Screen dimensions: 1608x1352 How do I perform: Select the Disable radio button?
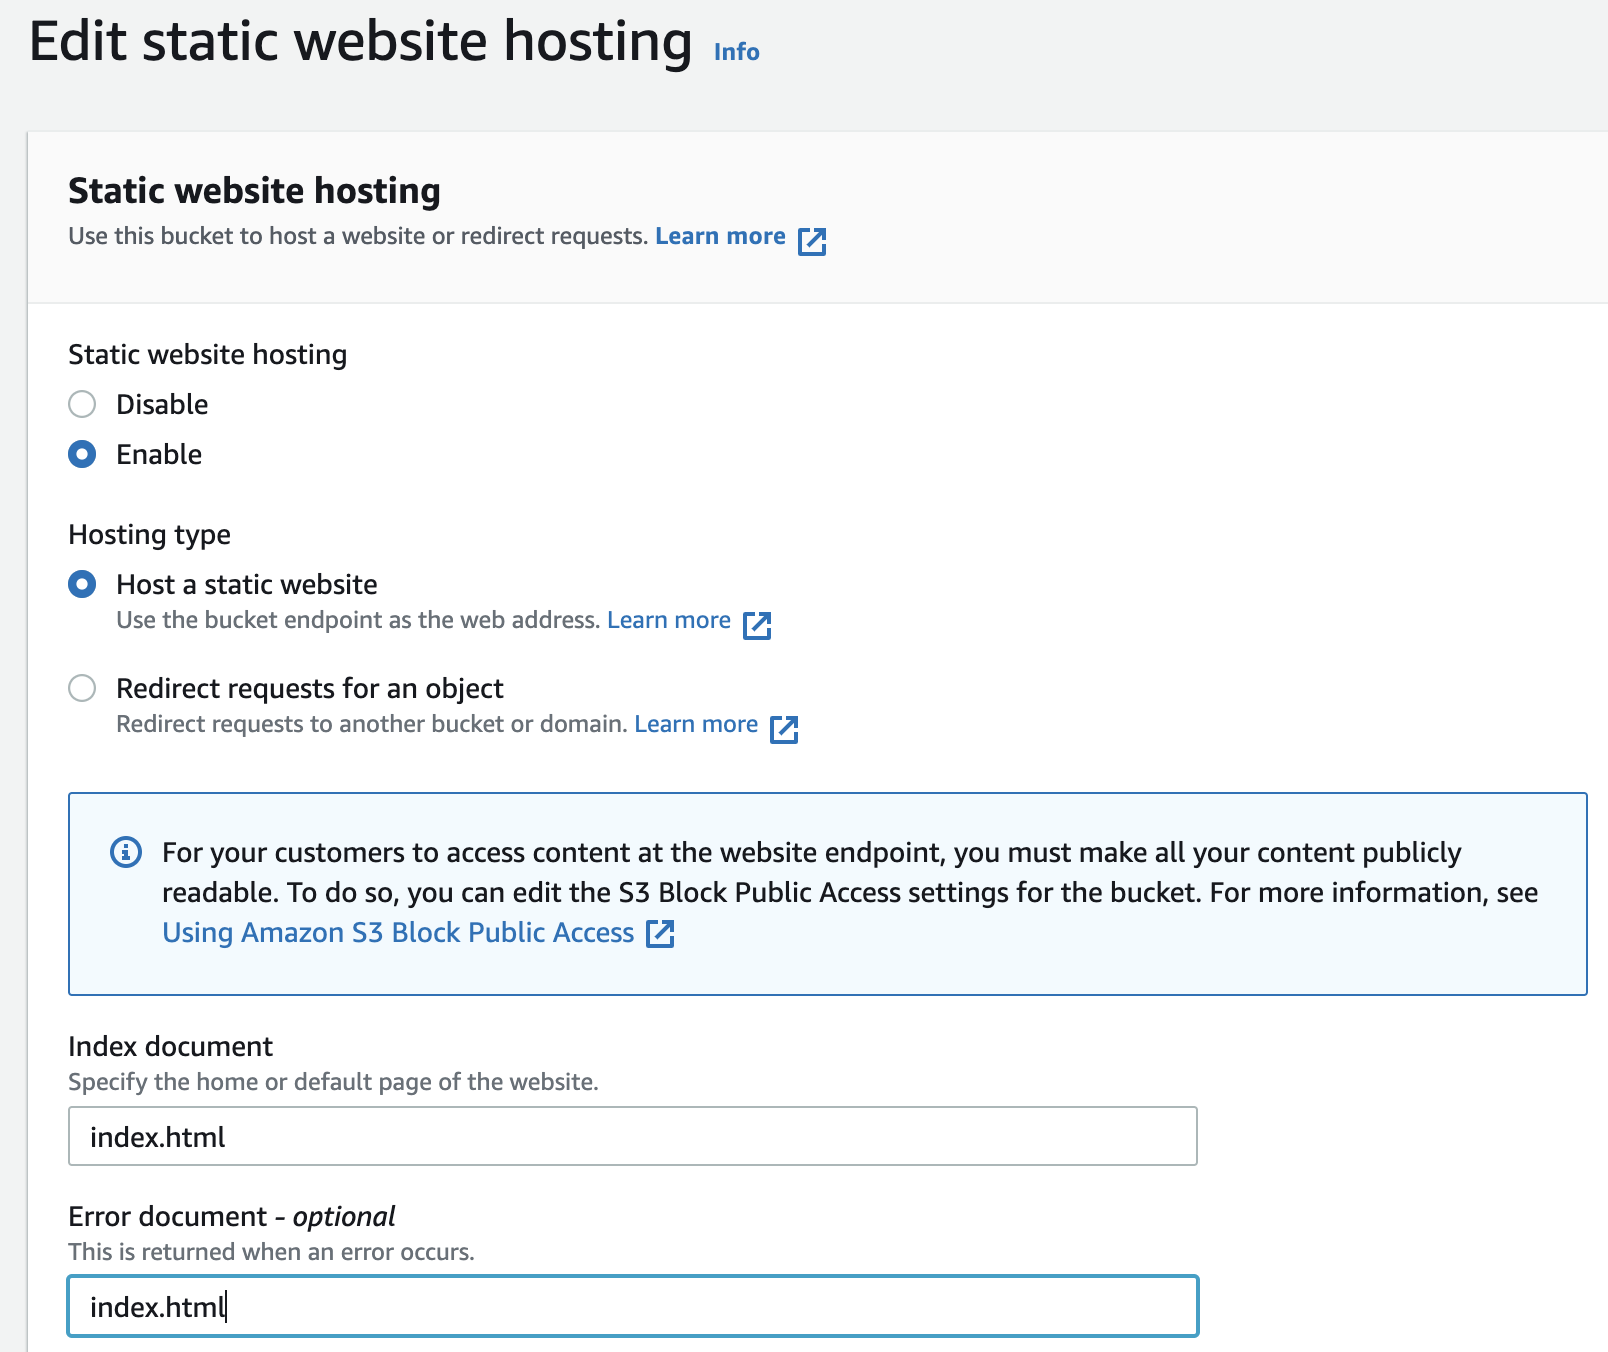click(82, 404)
